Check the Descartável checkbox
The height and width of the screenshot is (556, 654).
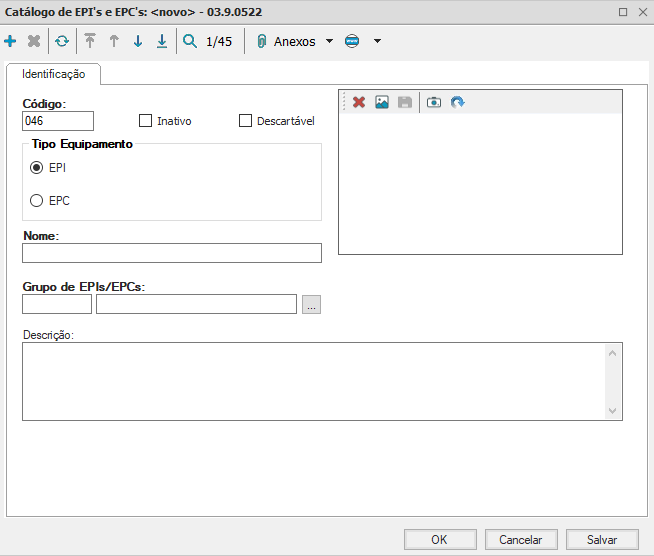click(x=246, y=121)
